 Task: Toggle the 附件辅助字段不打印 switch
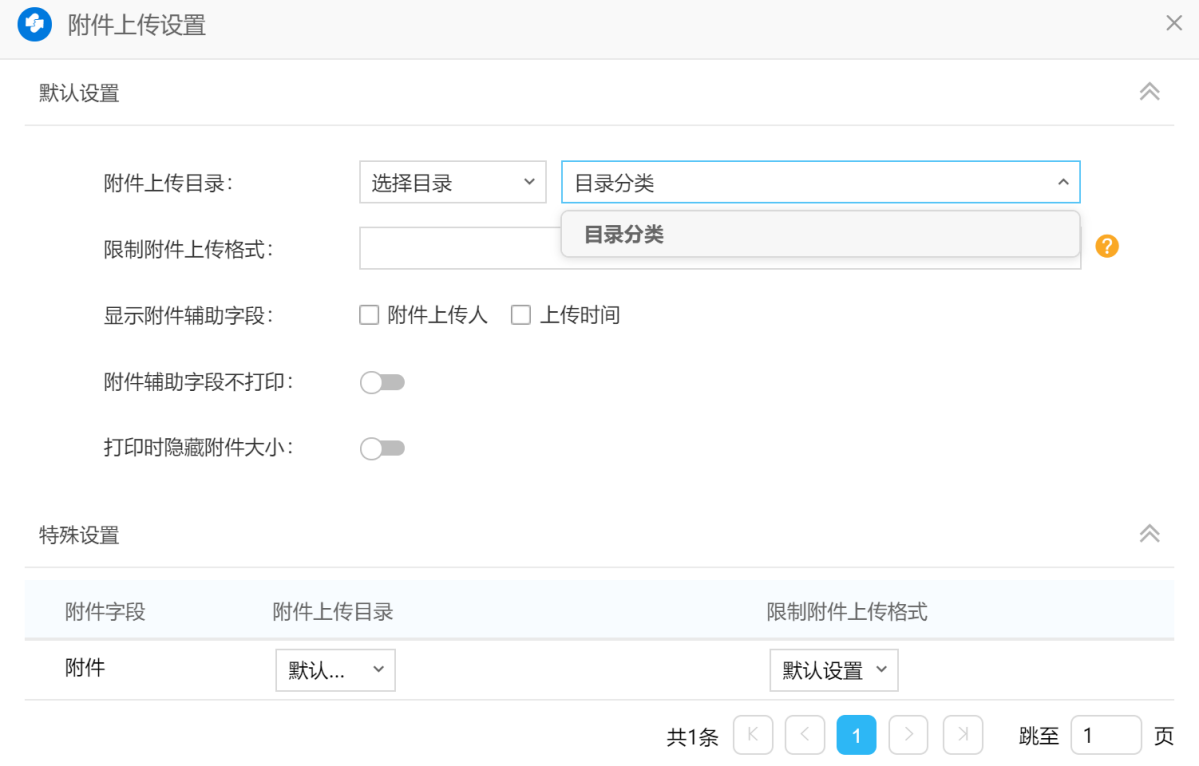(x=382, y=383)
